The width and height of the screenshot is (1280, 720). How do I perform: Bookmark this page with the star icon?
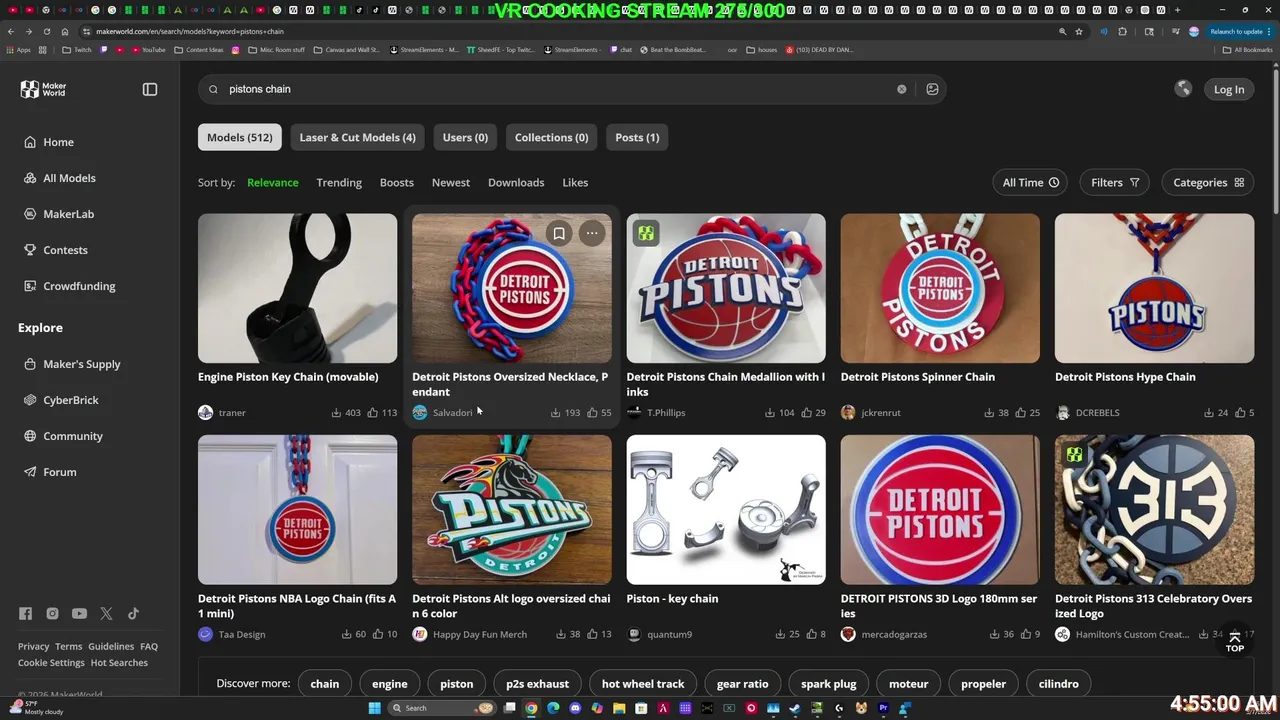(x=1079, y=31)
